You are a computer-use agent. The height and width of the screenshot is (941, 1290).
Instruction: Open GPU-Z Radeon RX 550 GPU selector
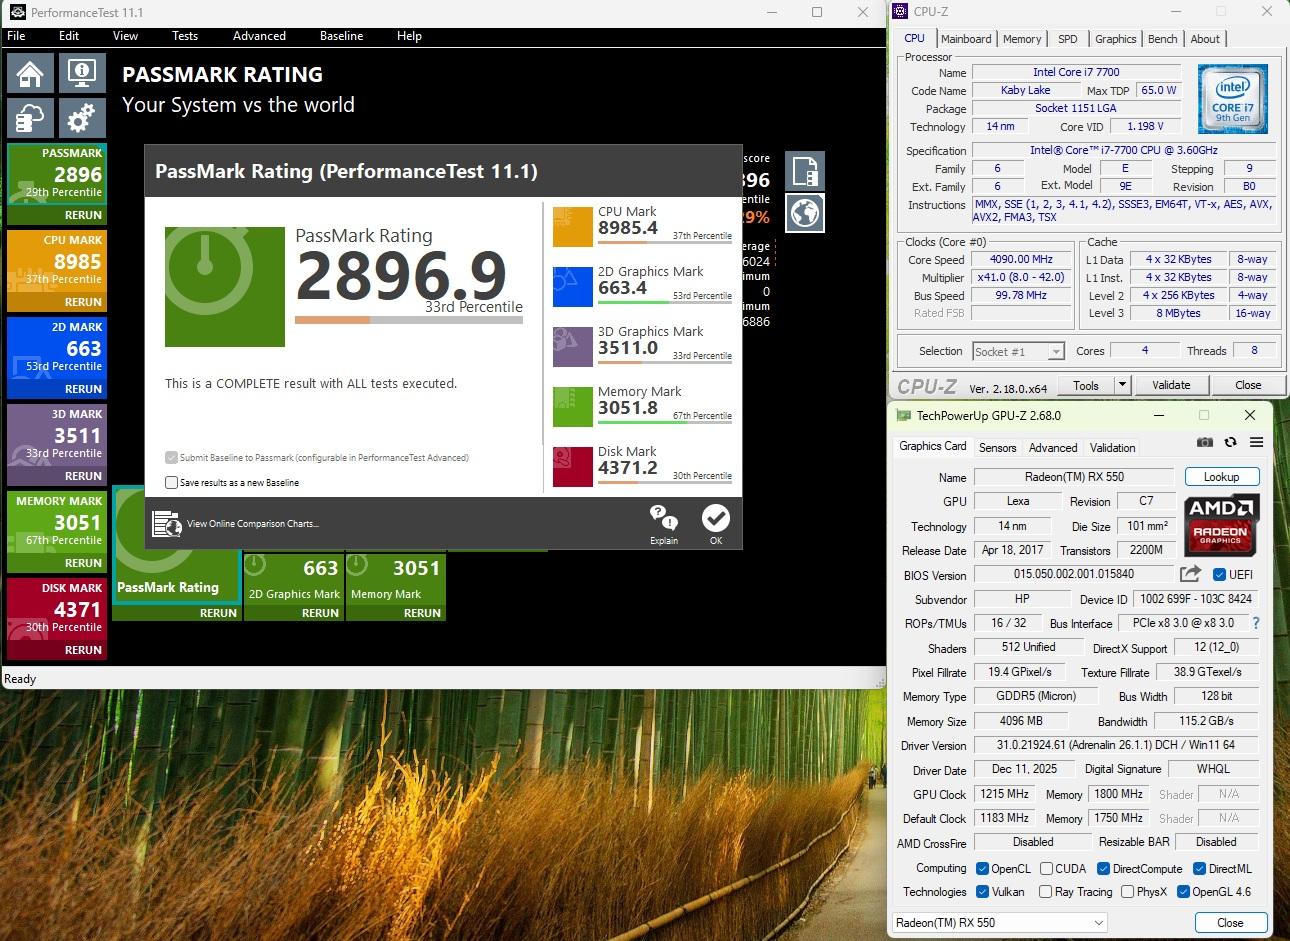coord(999,923)
